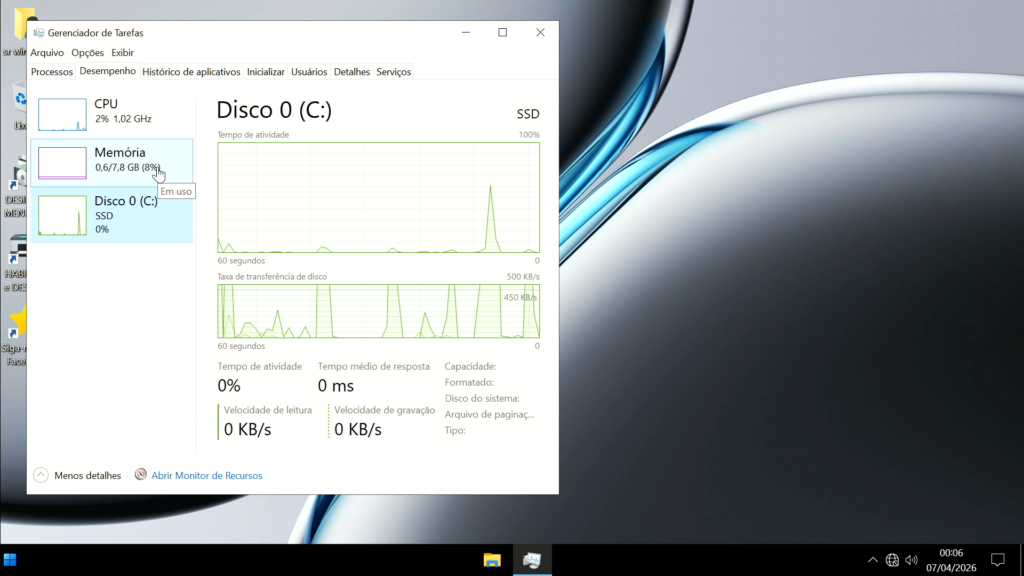Image resolution: width=1024 pixels, height=576 pixels.
Task: Click the muted volume tray icon
Action: tap(911, 560)
